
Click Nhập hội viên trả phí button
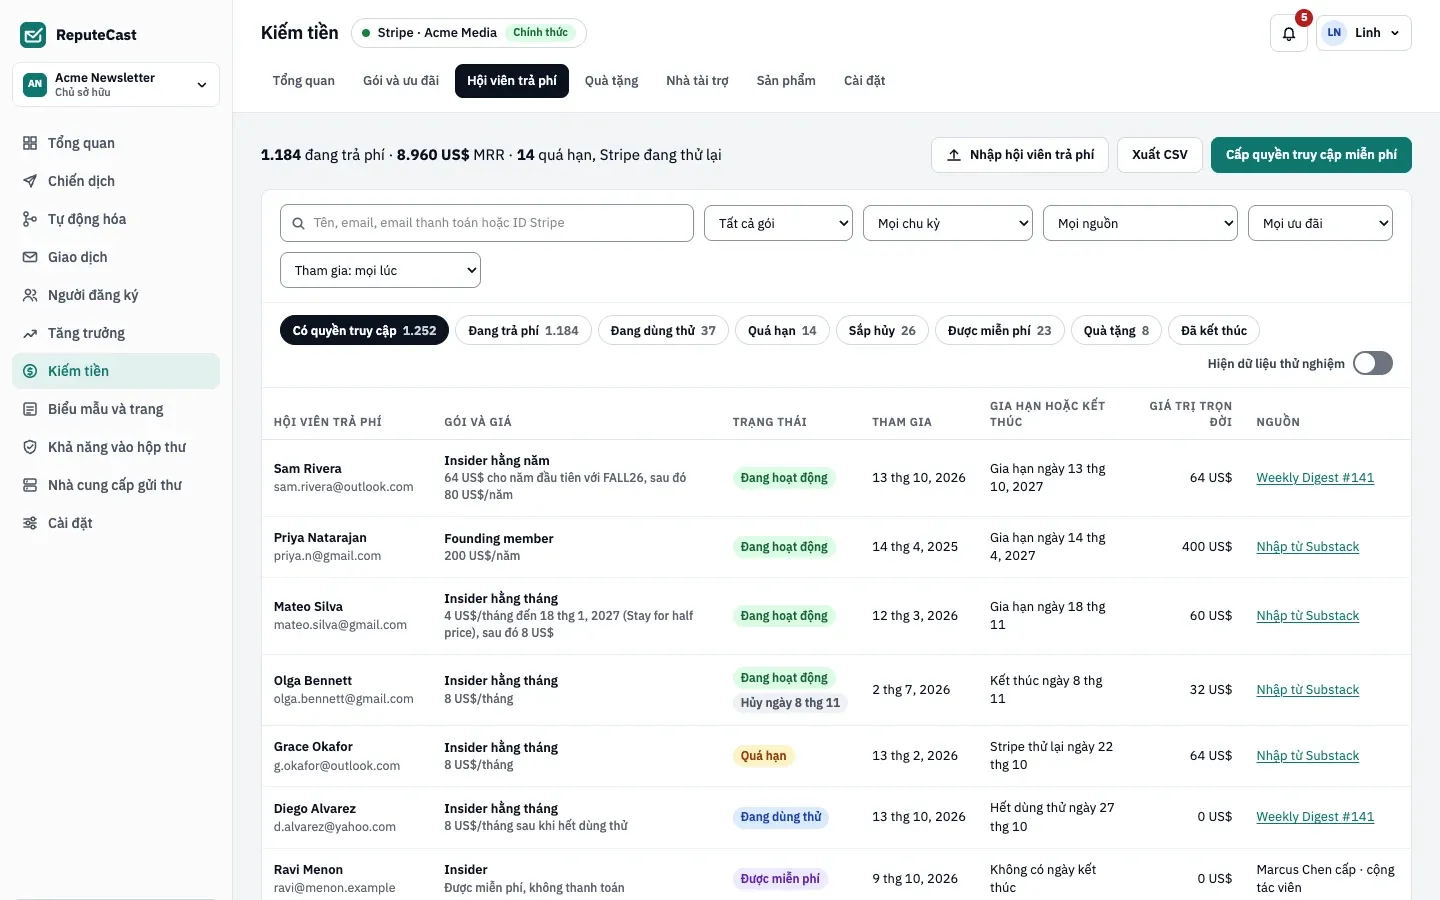pos(1020,155)
